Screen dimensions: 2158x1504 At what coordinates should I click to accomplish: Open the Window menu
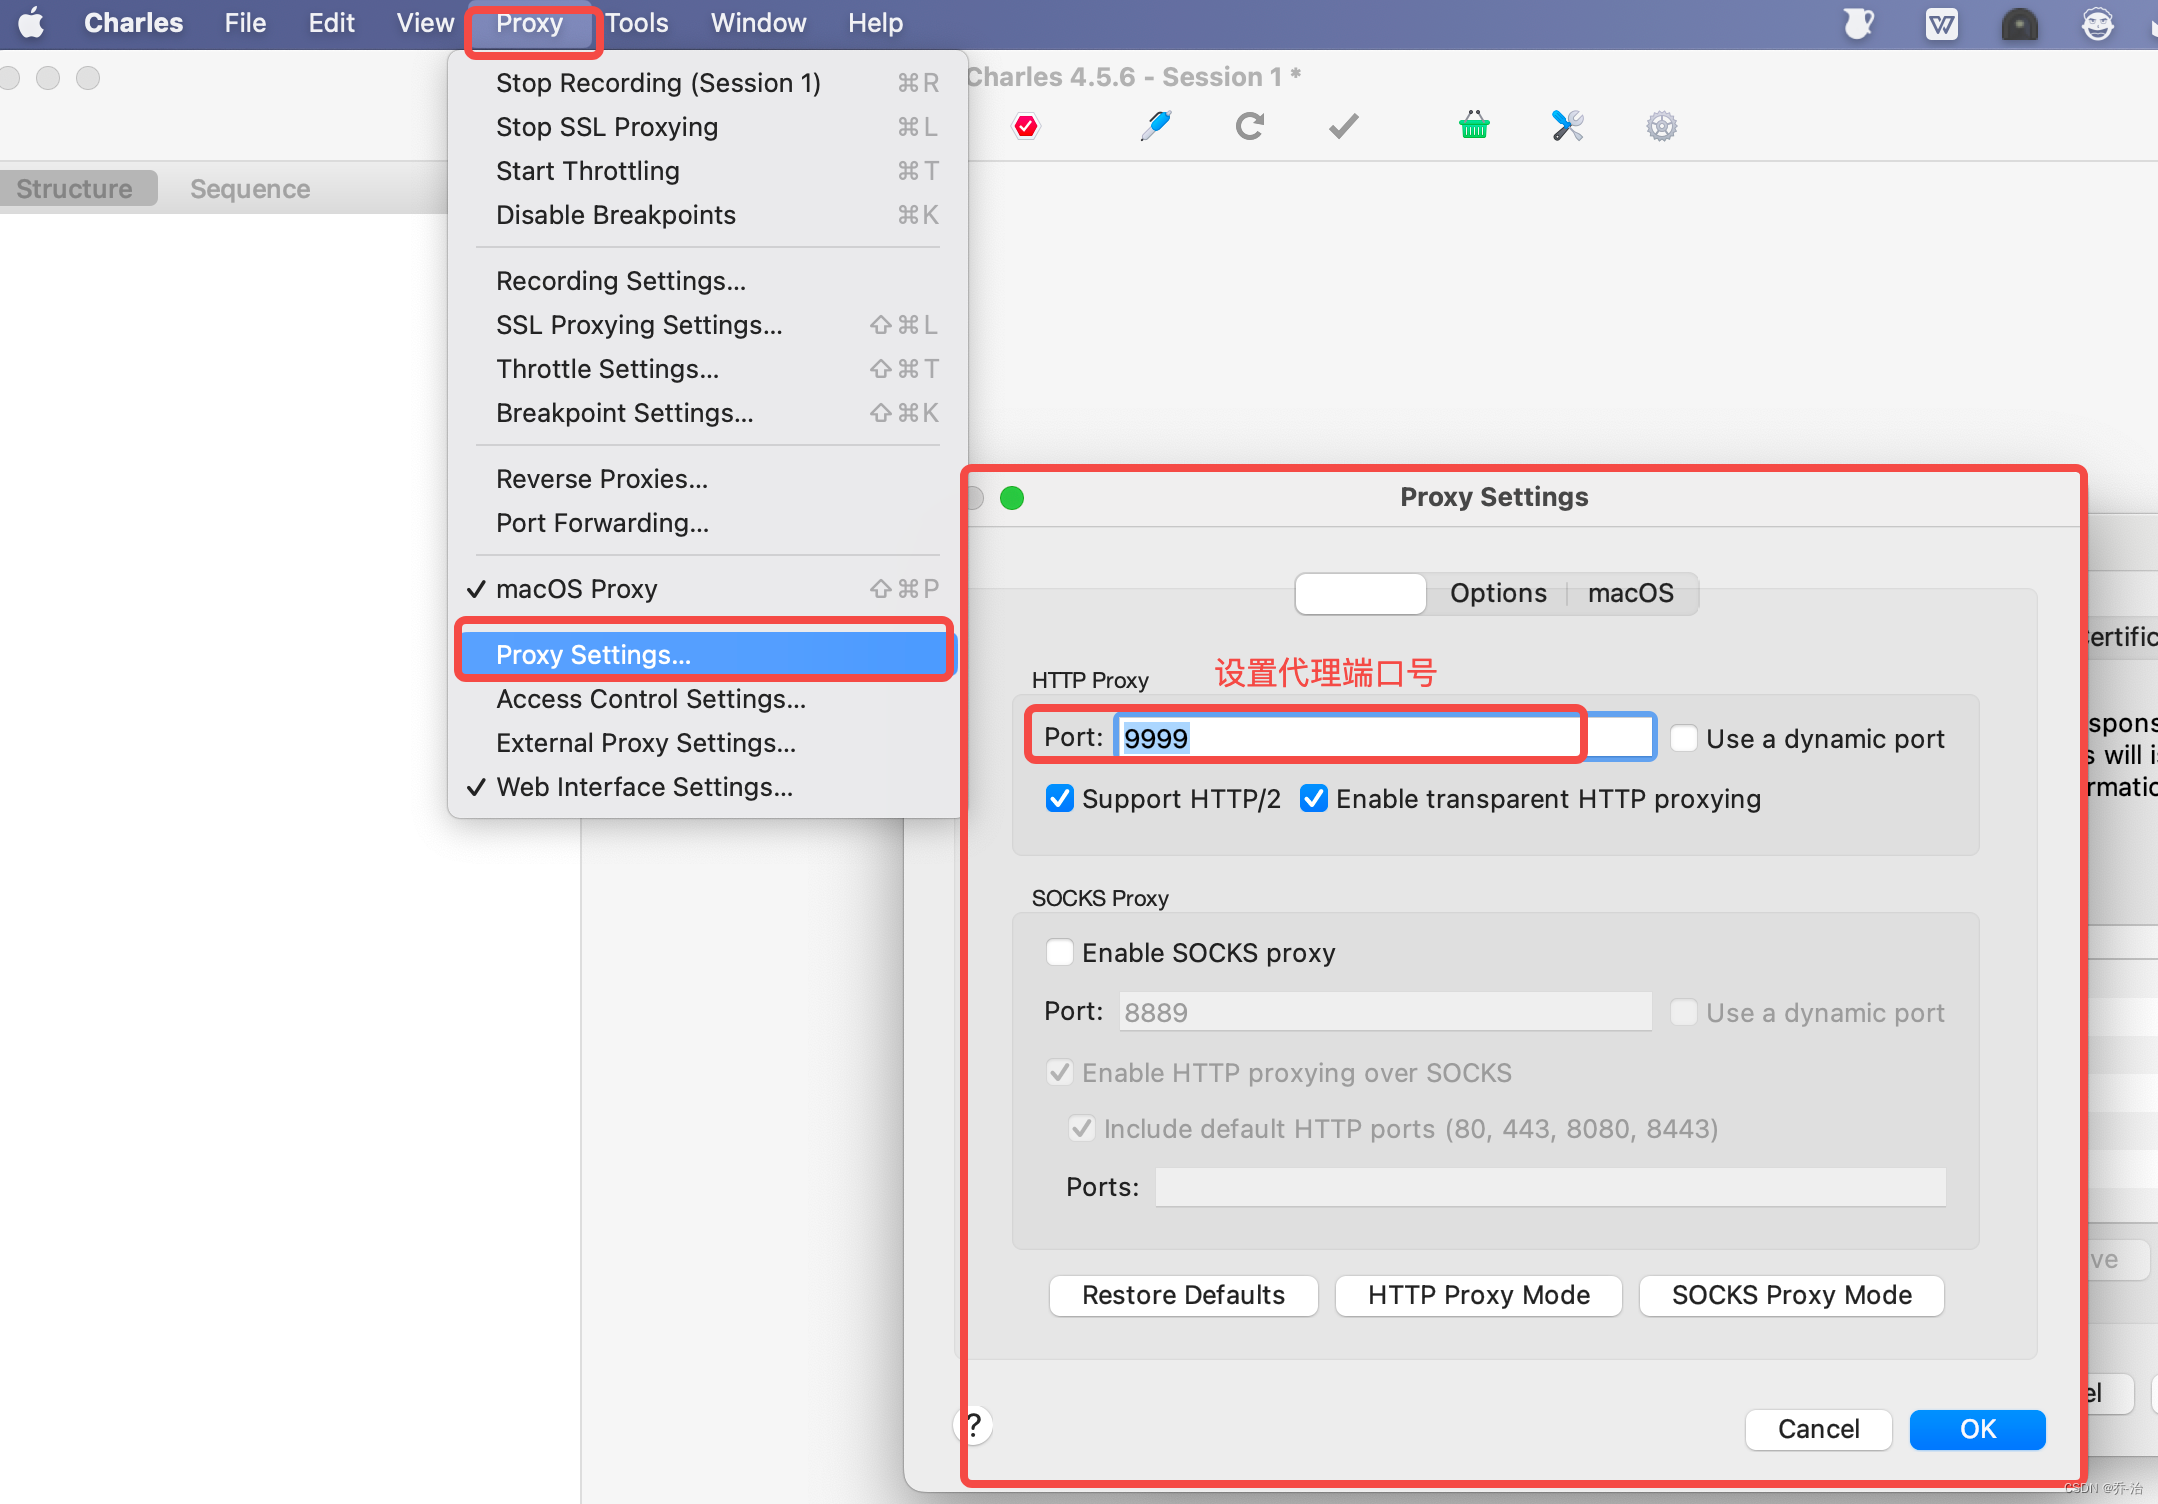(758, 23)
